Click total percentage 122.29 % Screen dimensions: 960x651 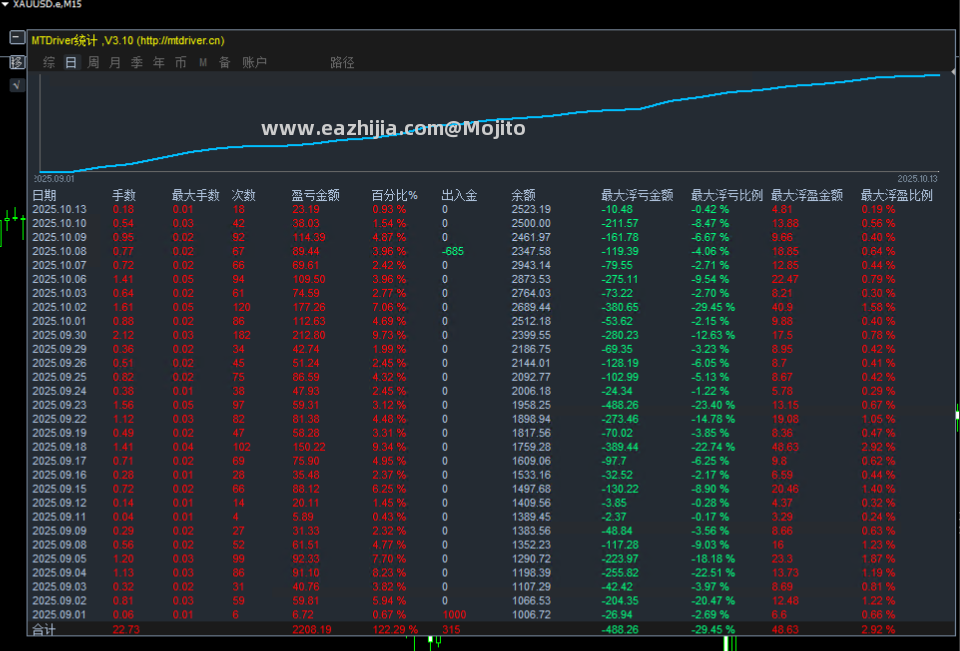(395, 630)
